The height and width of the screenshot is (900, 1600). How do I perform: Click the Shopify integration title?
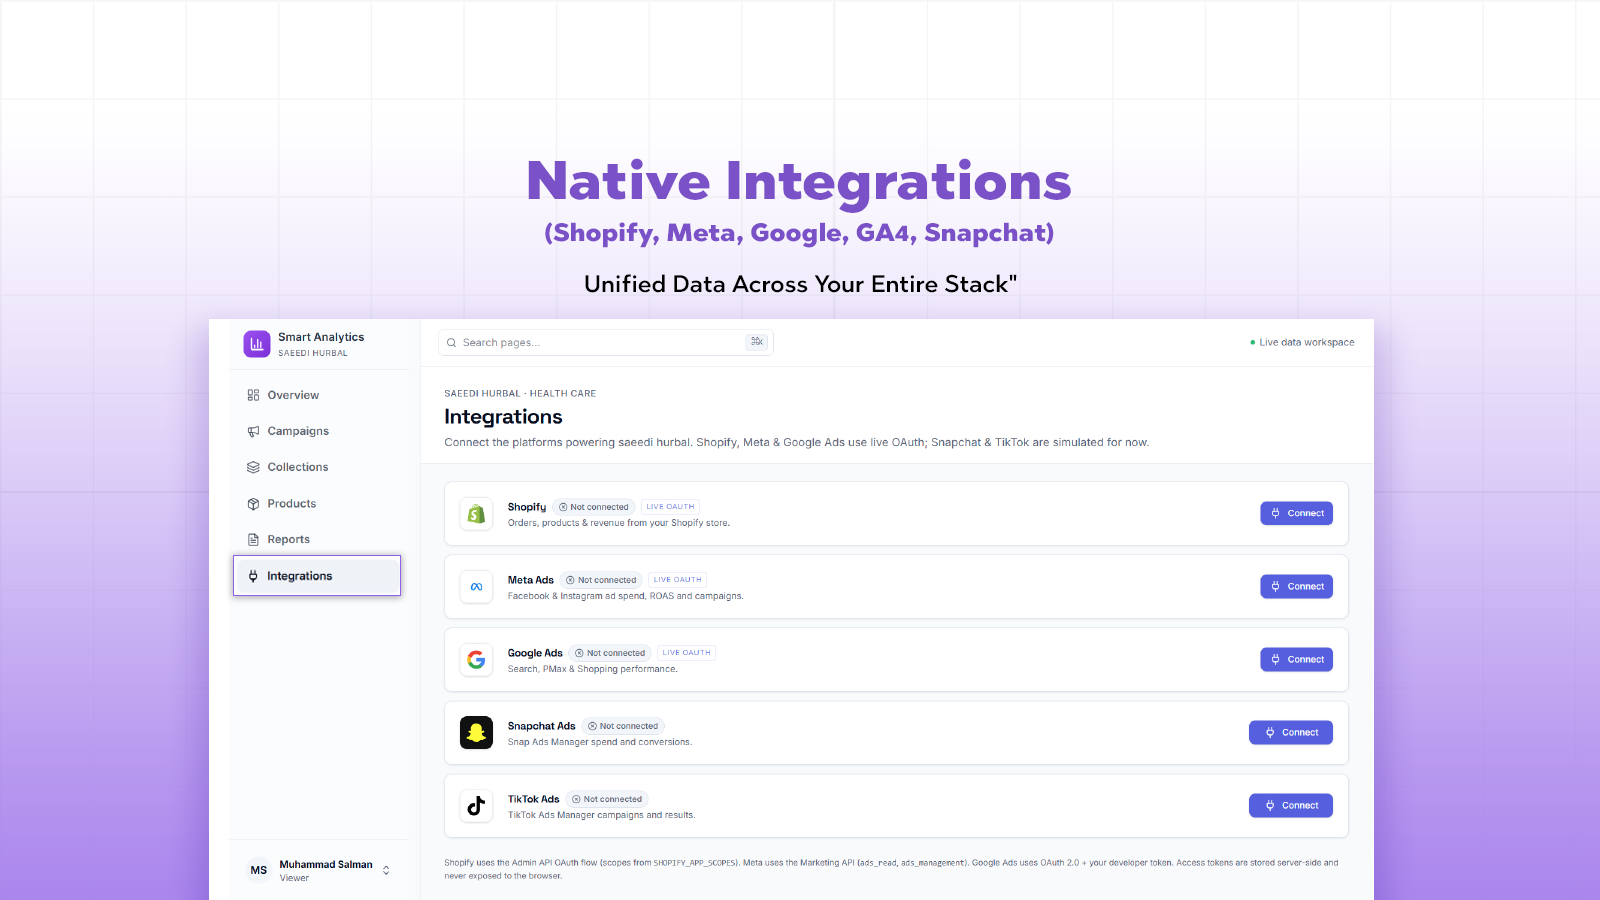coord(527,507)
